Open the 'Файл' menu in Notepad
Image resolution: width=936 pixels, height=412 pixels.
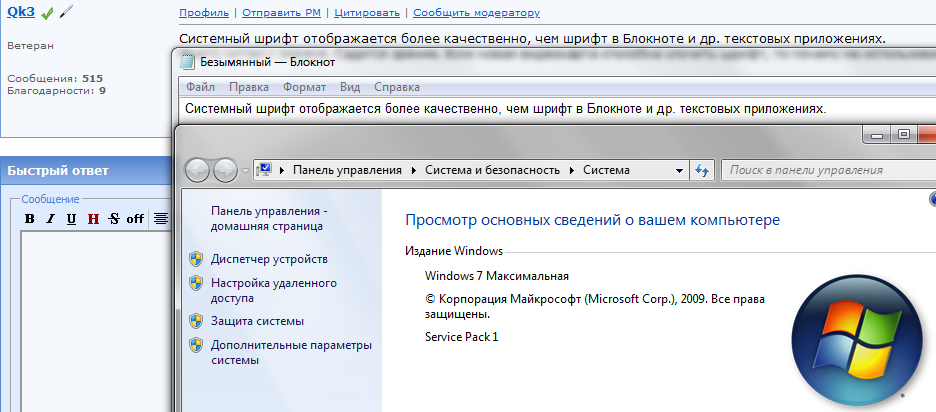click(200, 87)
